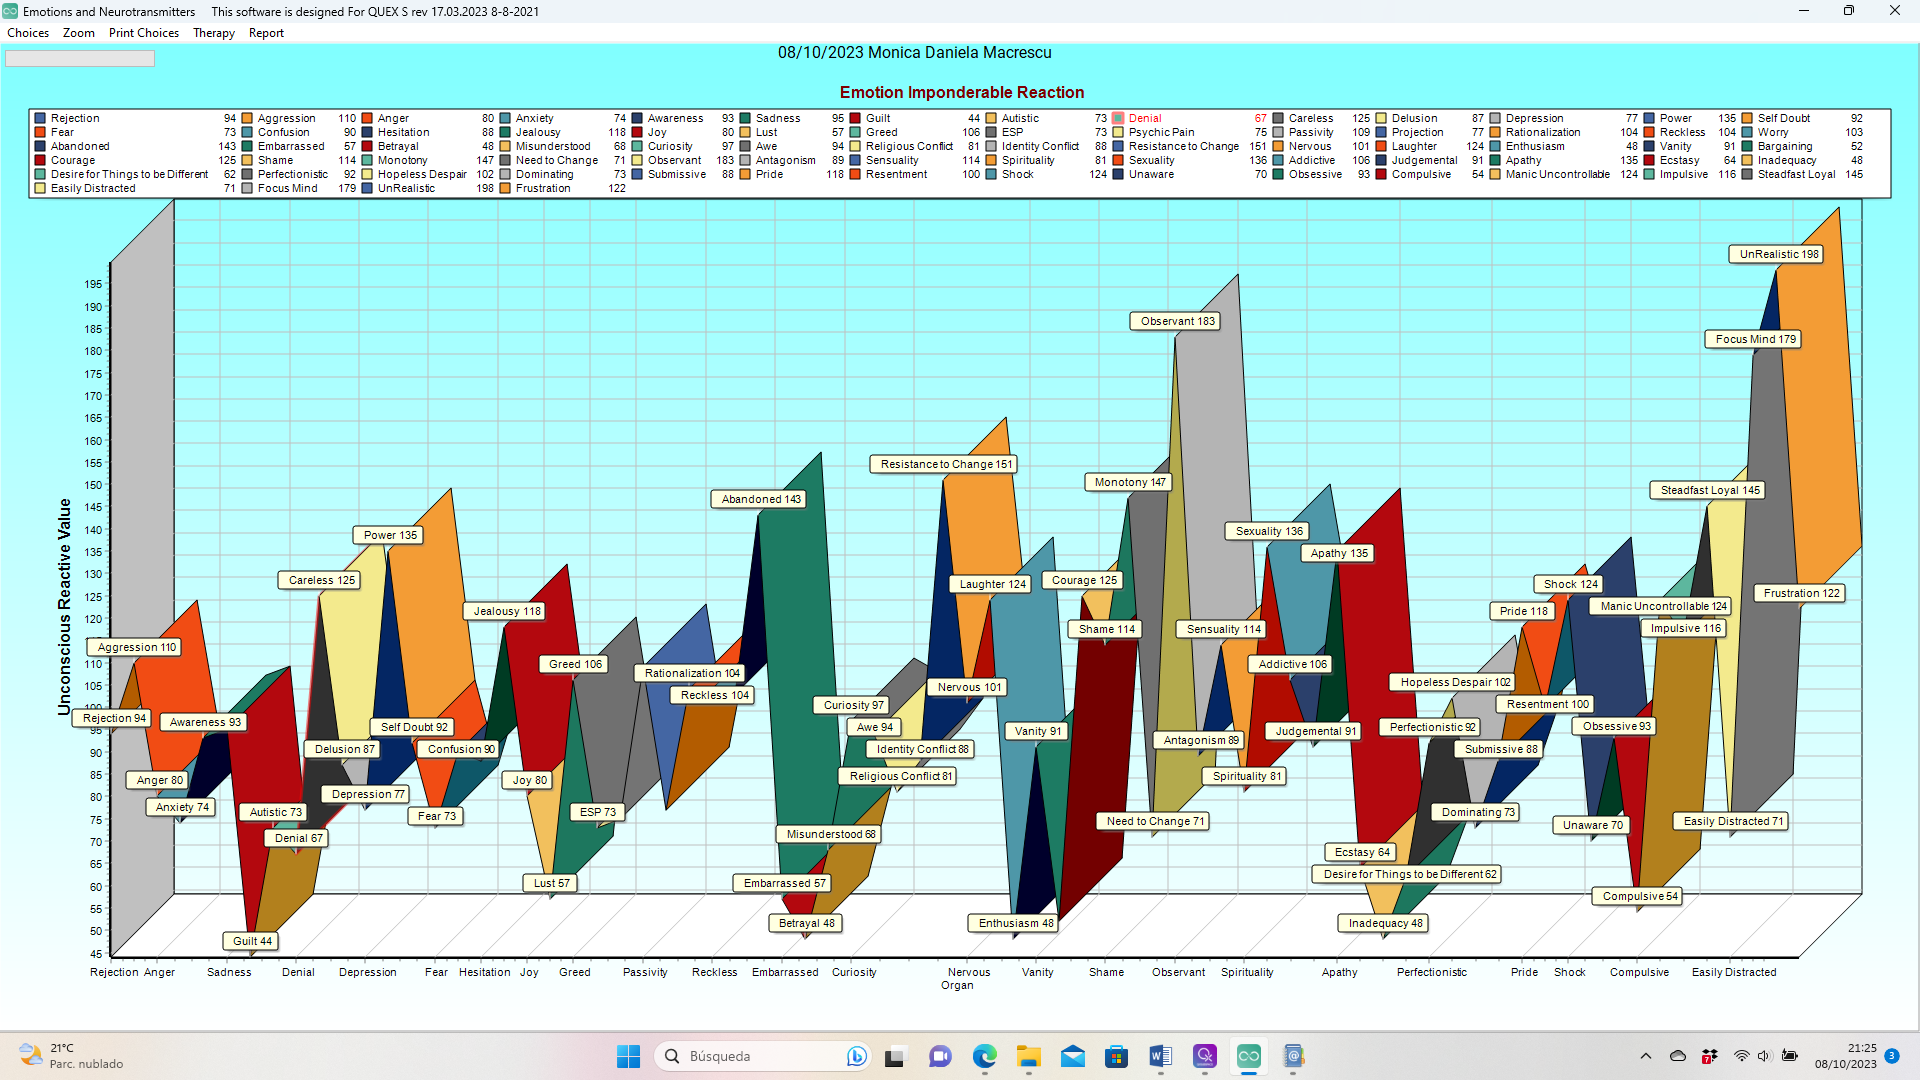This screenshot has width=1920, height=1080.
Task: Click the 'Power 135' chart label
Action: point(390,535)
